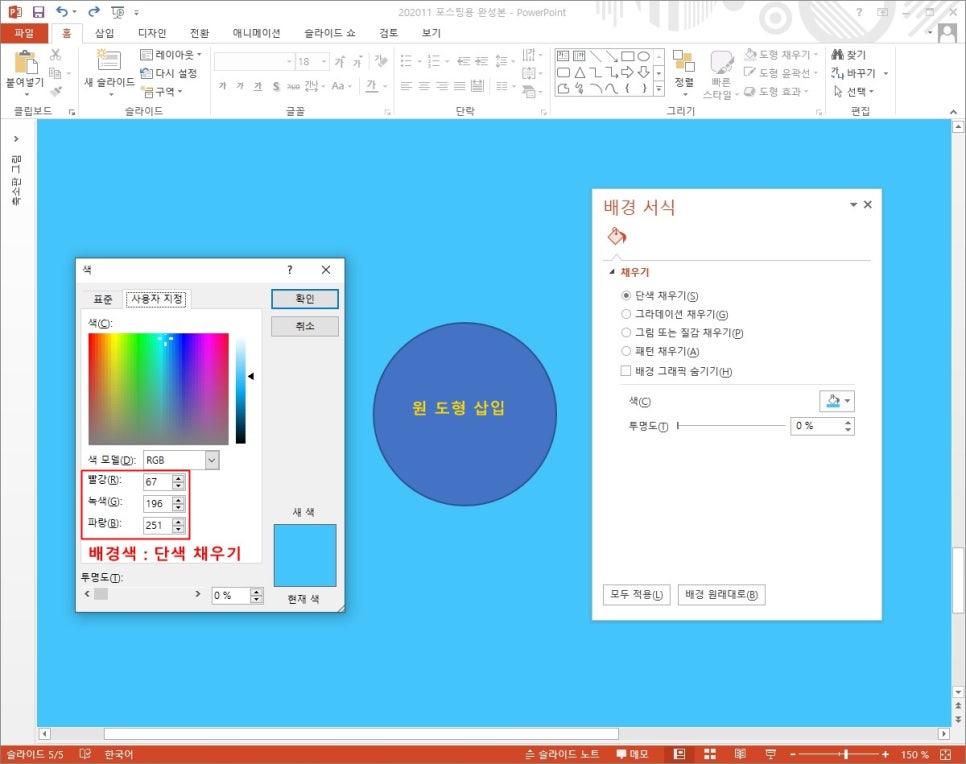The width and height of the screenshot is (966, 764).
Task: Click the Redo arrow icon
Action: (94, 11)
